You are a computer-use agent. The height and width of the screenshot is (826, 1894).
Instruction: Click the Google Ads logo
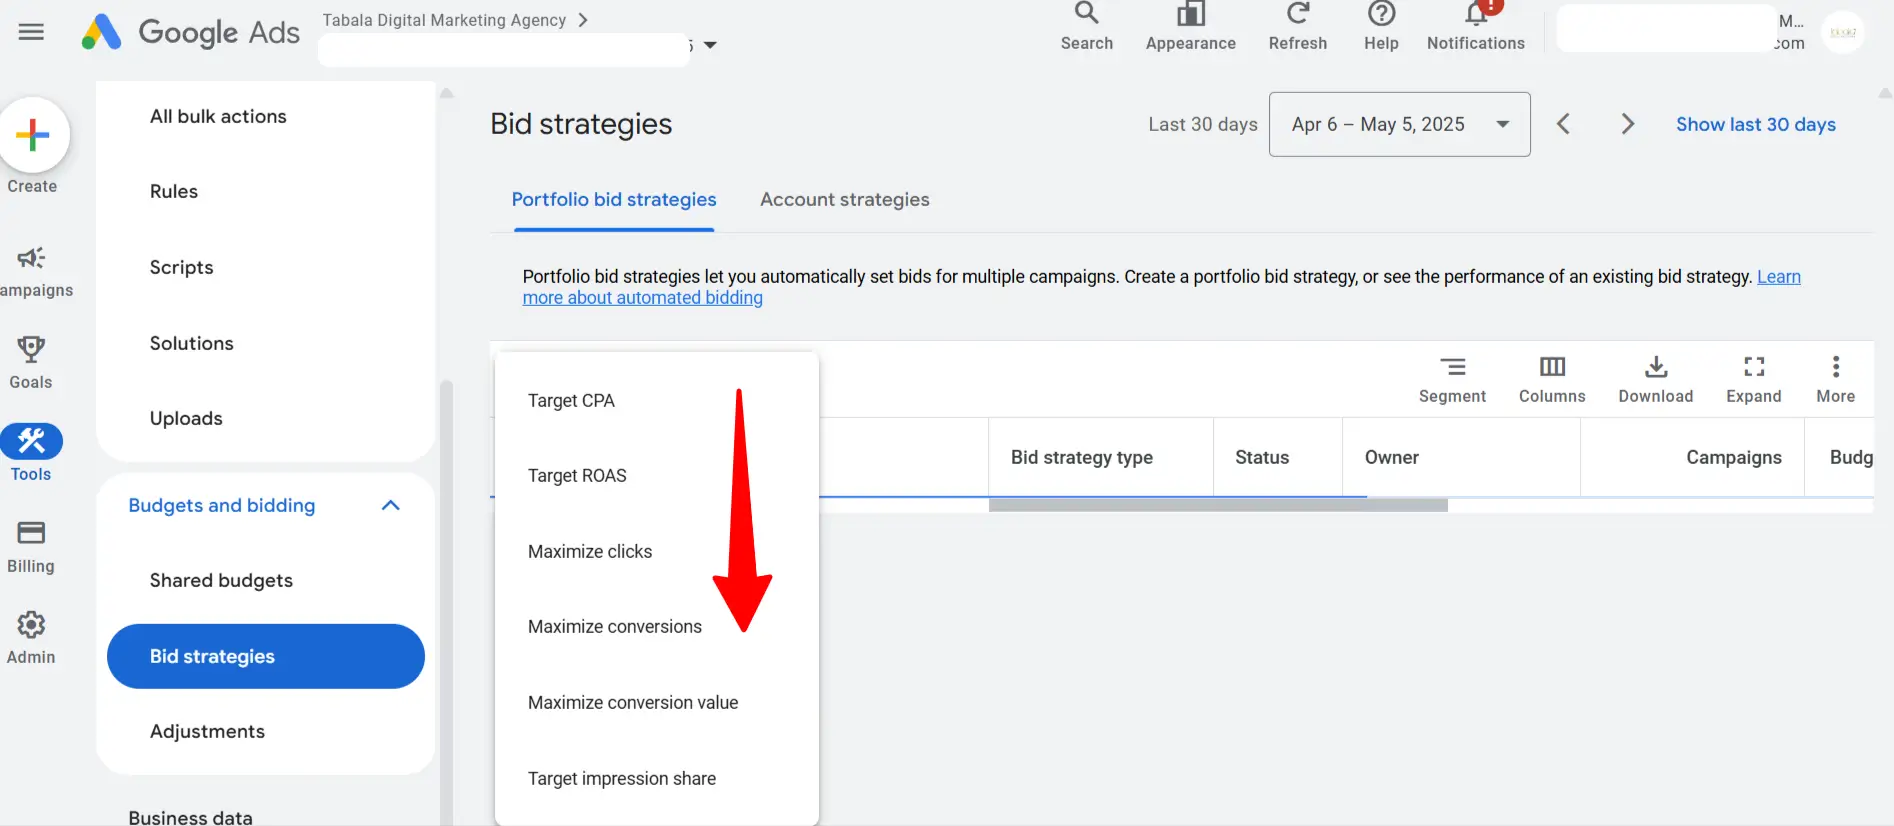click(190, 32)
